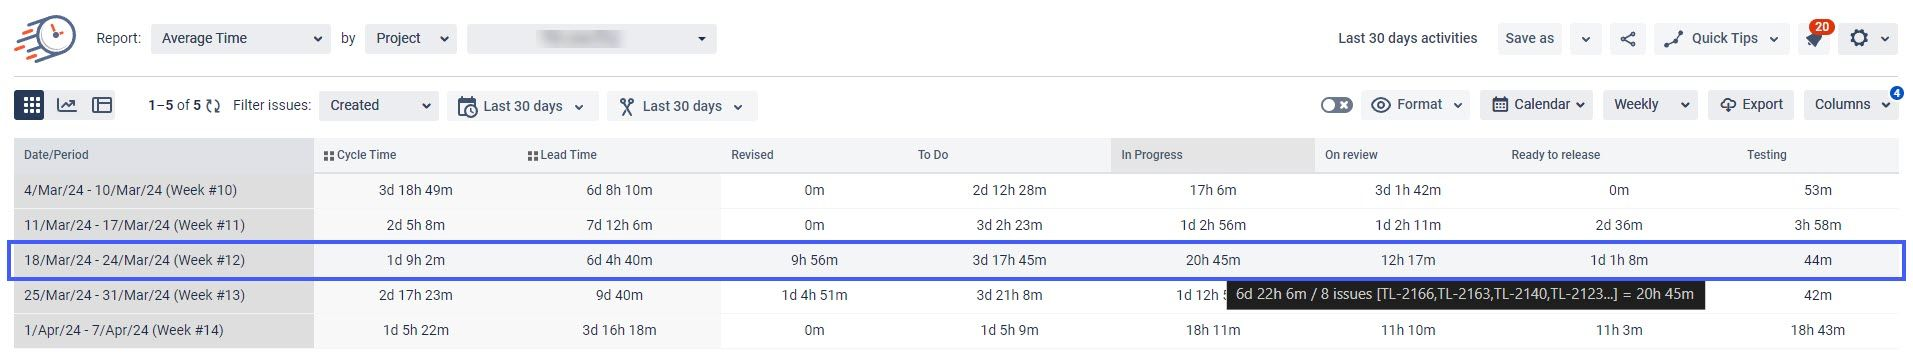The image size is (1913, 362).
Task: Click the Save as button
Action: [1529, 39]
